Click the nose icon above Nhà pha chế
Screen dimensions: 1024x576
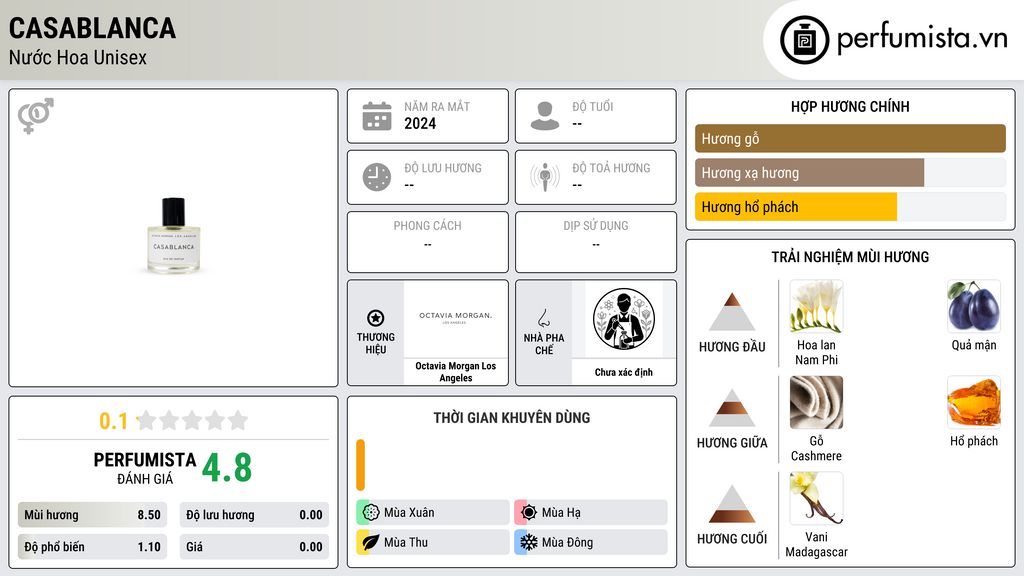click(x=543, y=318)
